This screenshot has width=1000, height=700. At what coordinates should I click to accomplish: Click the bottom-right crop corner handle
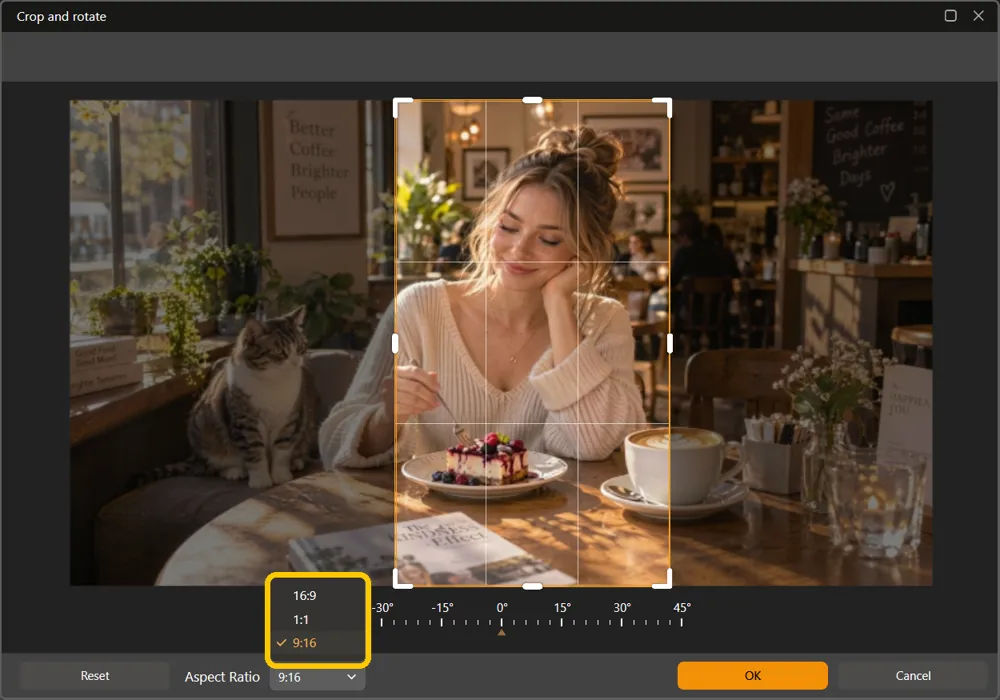pyautogui.click(x=667, y=583)
